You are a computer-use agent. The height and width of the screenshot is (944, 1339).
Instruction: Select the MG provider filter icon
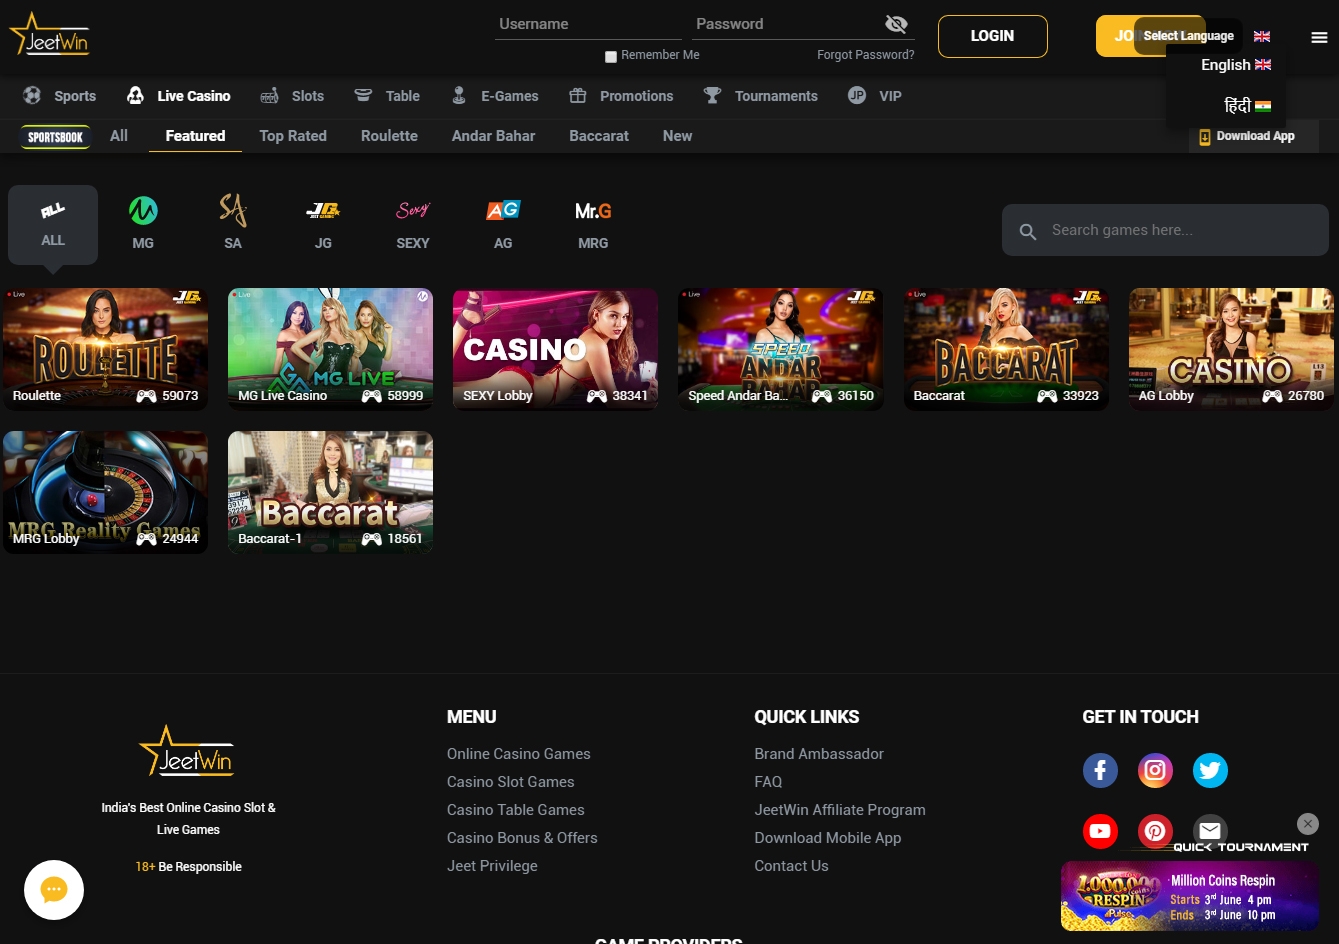[143, 211]
